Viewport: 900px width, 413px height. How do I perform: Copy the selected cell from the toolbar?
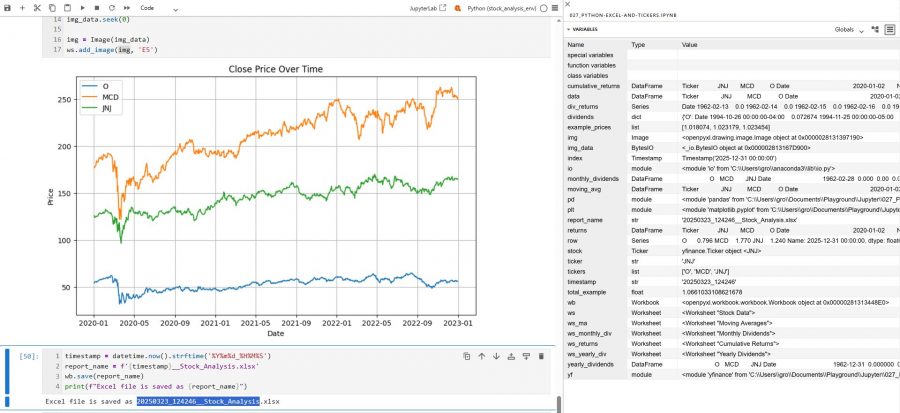[x=52, y=8]
